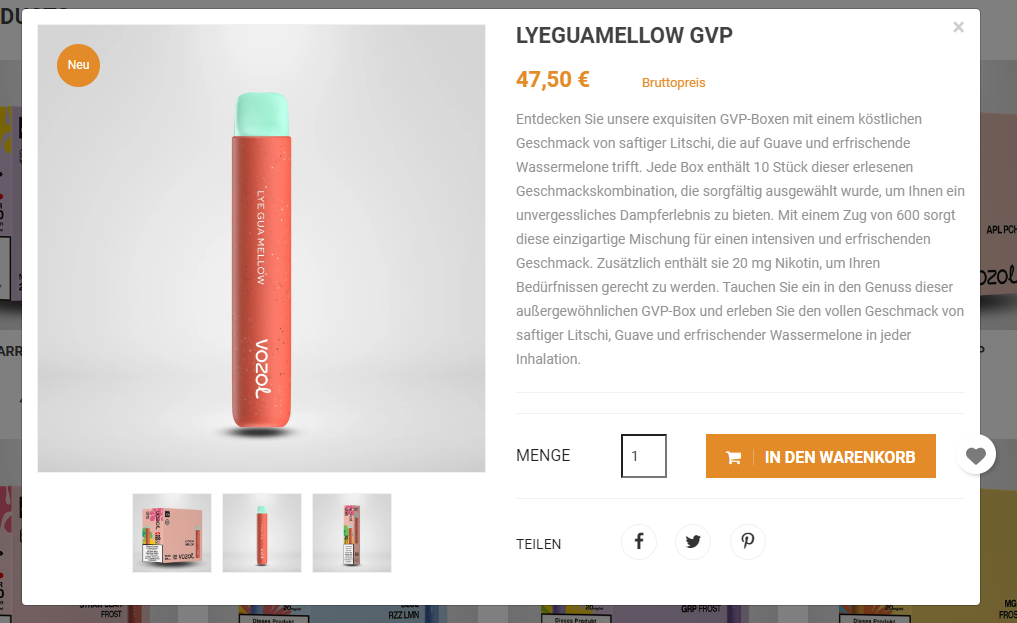This screenshot has height=623, width=1017.
Task: Click the 47,50 € price
Action: coord(553,80)
